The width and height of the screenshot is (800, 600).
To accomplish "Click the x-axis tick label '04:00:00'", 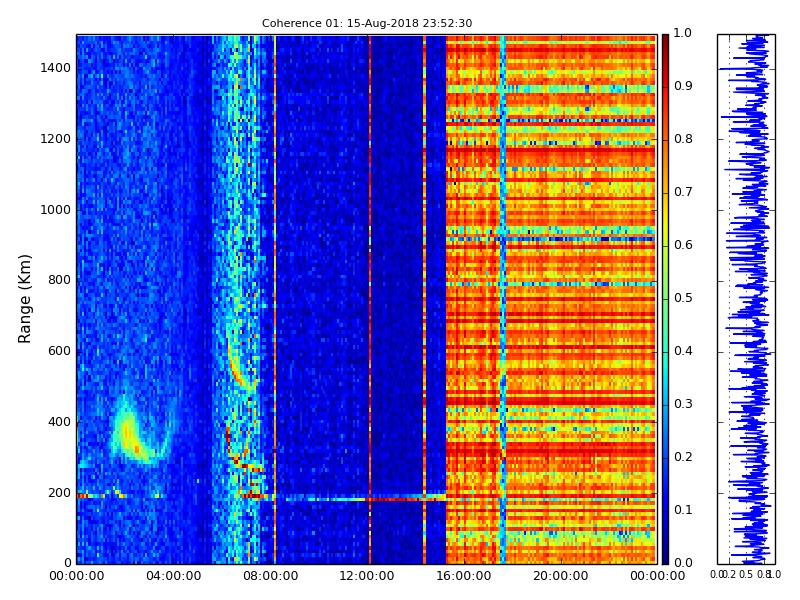I will [173, 576].
